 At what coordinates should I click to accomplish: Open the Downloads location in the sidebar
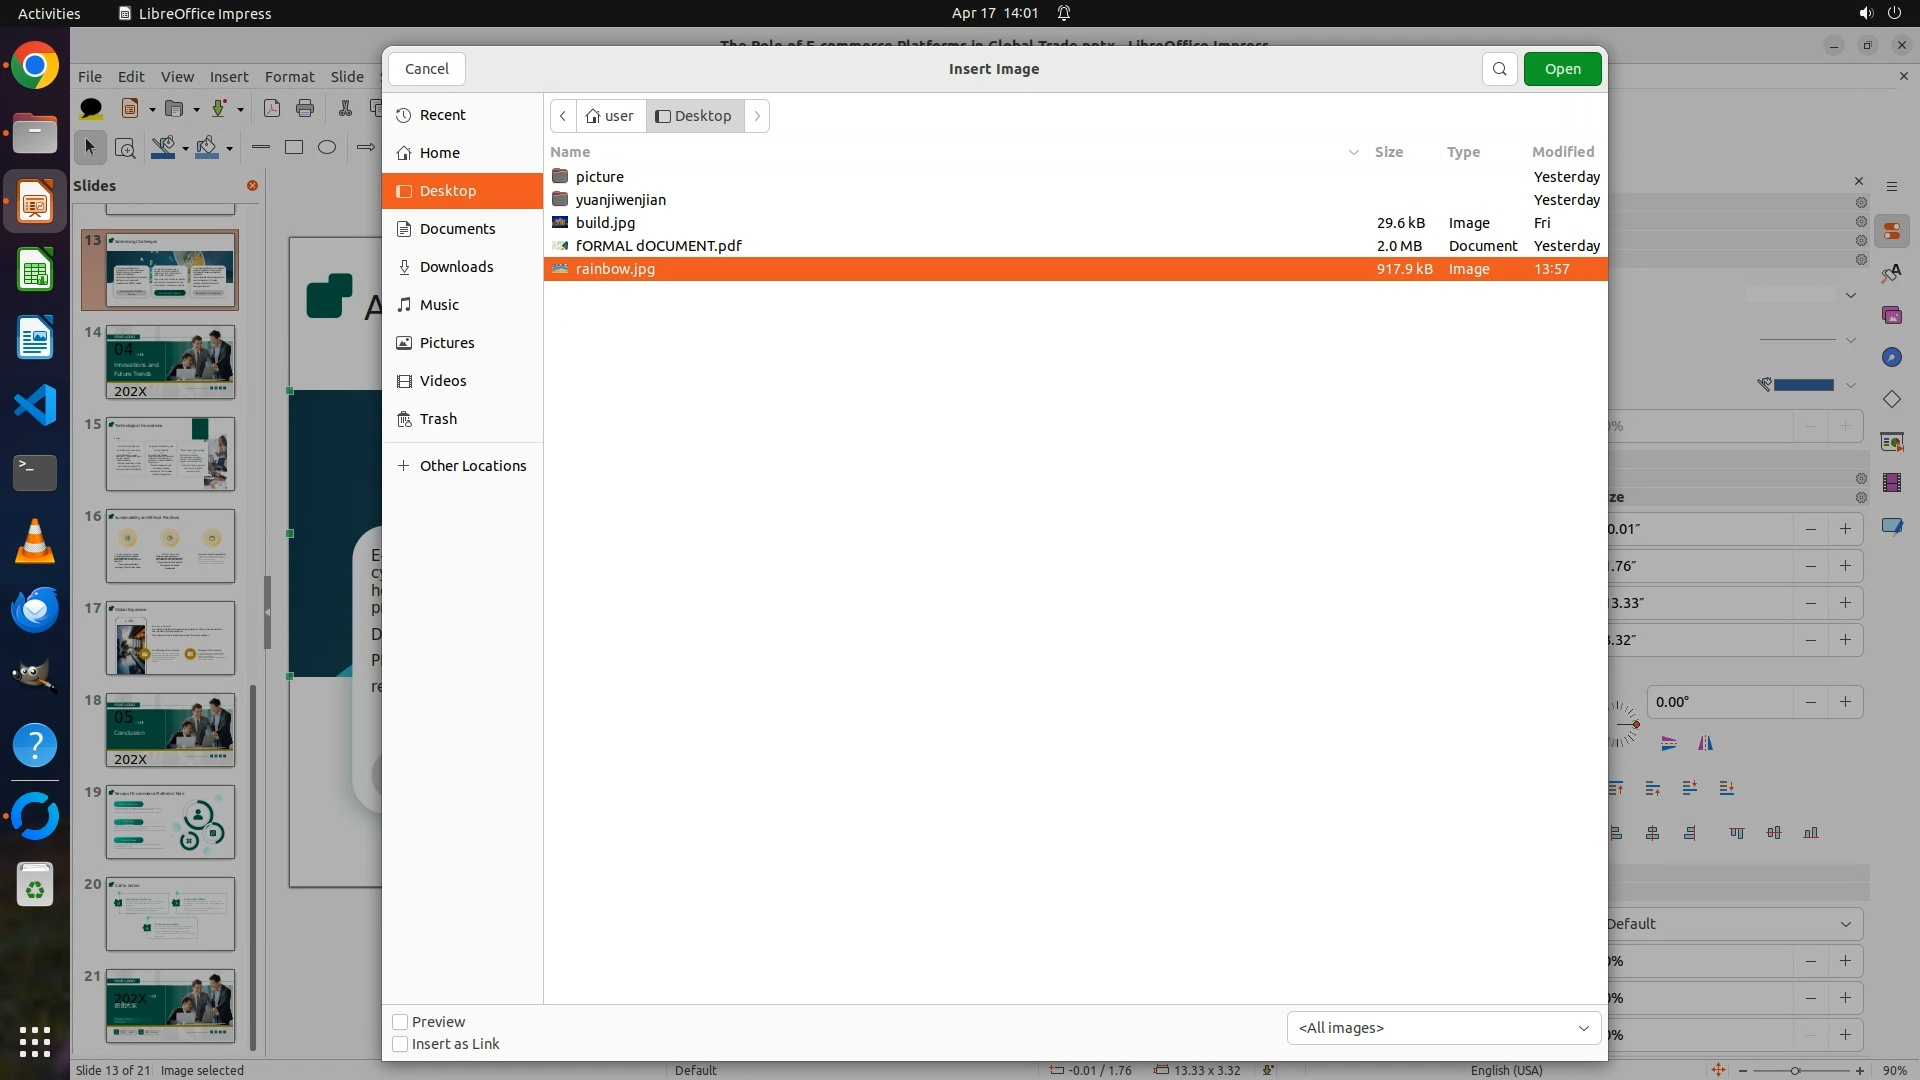pos(456,267)
